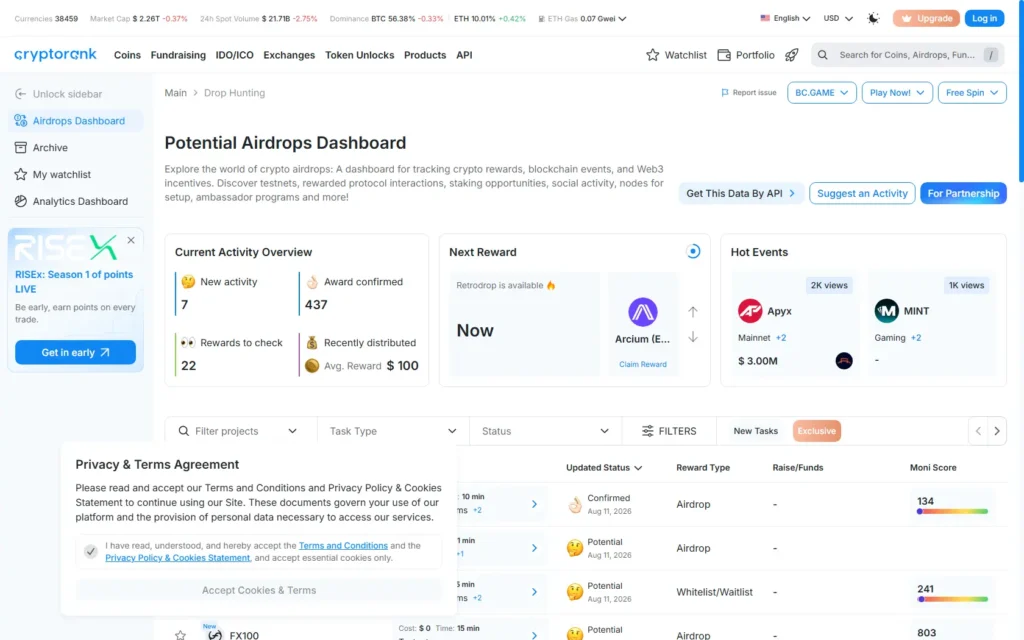Screen dimensions: 1024x640
Task: Click Accept Cookies & Terms button
Action: [x=259, y=590]
